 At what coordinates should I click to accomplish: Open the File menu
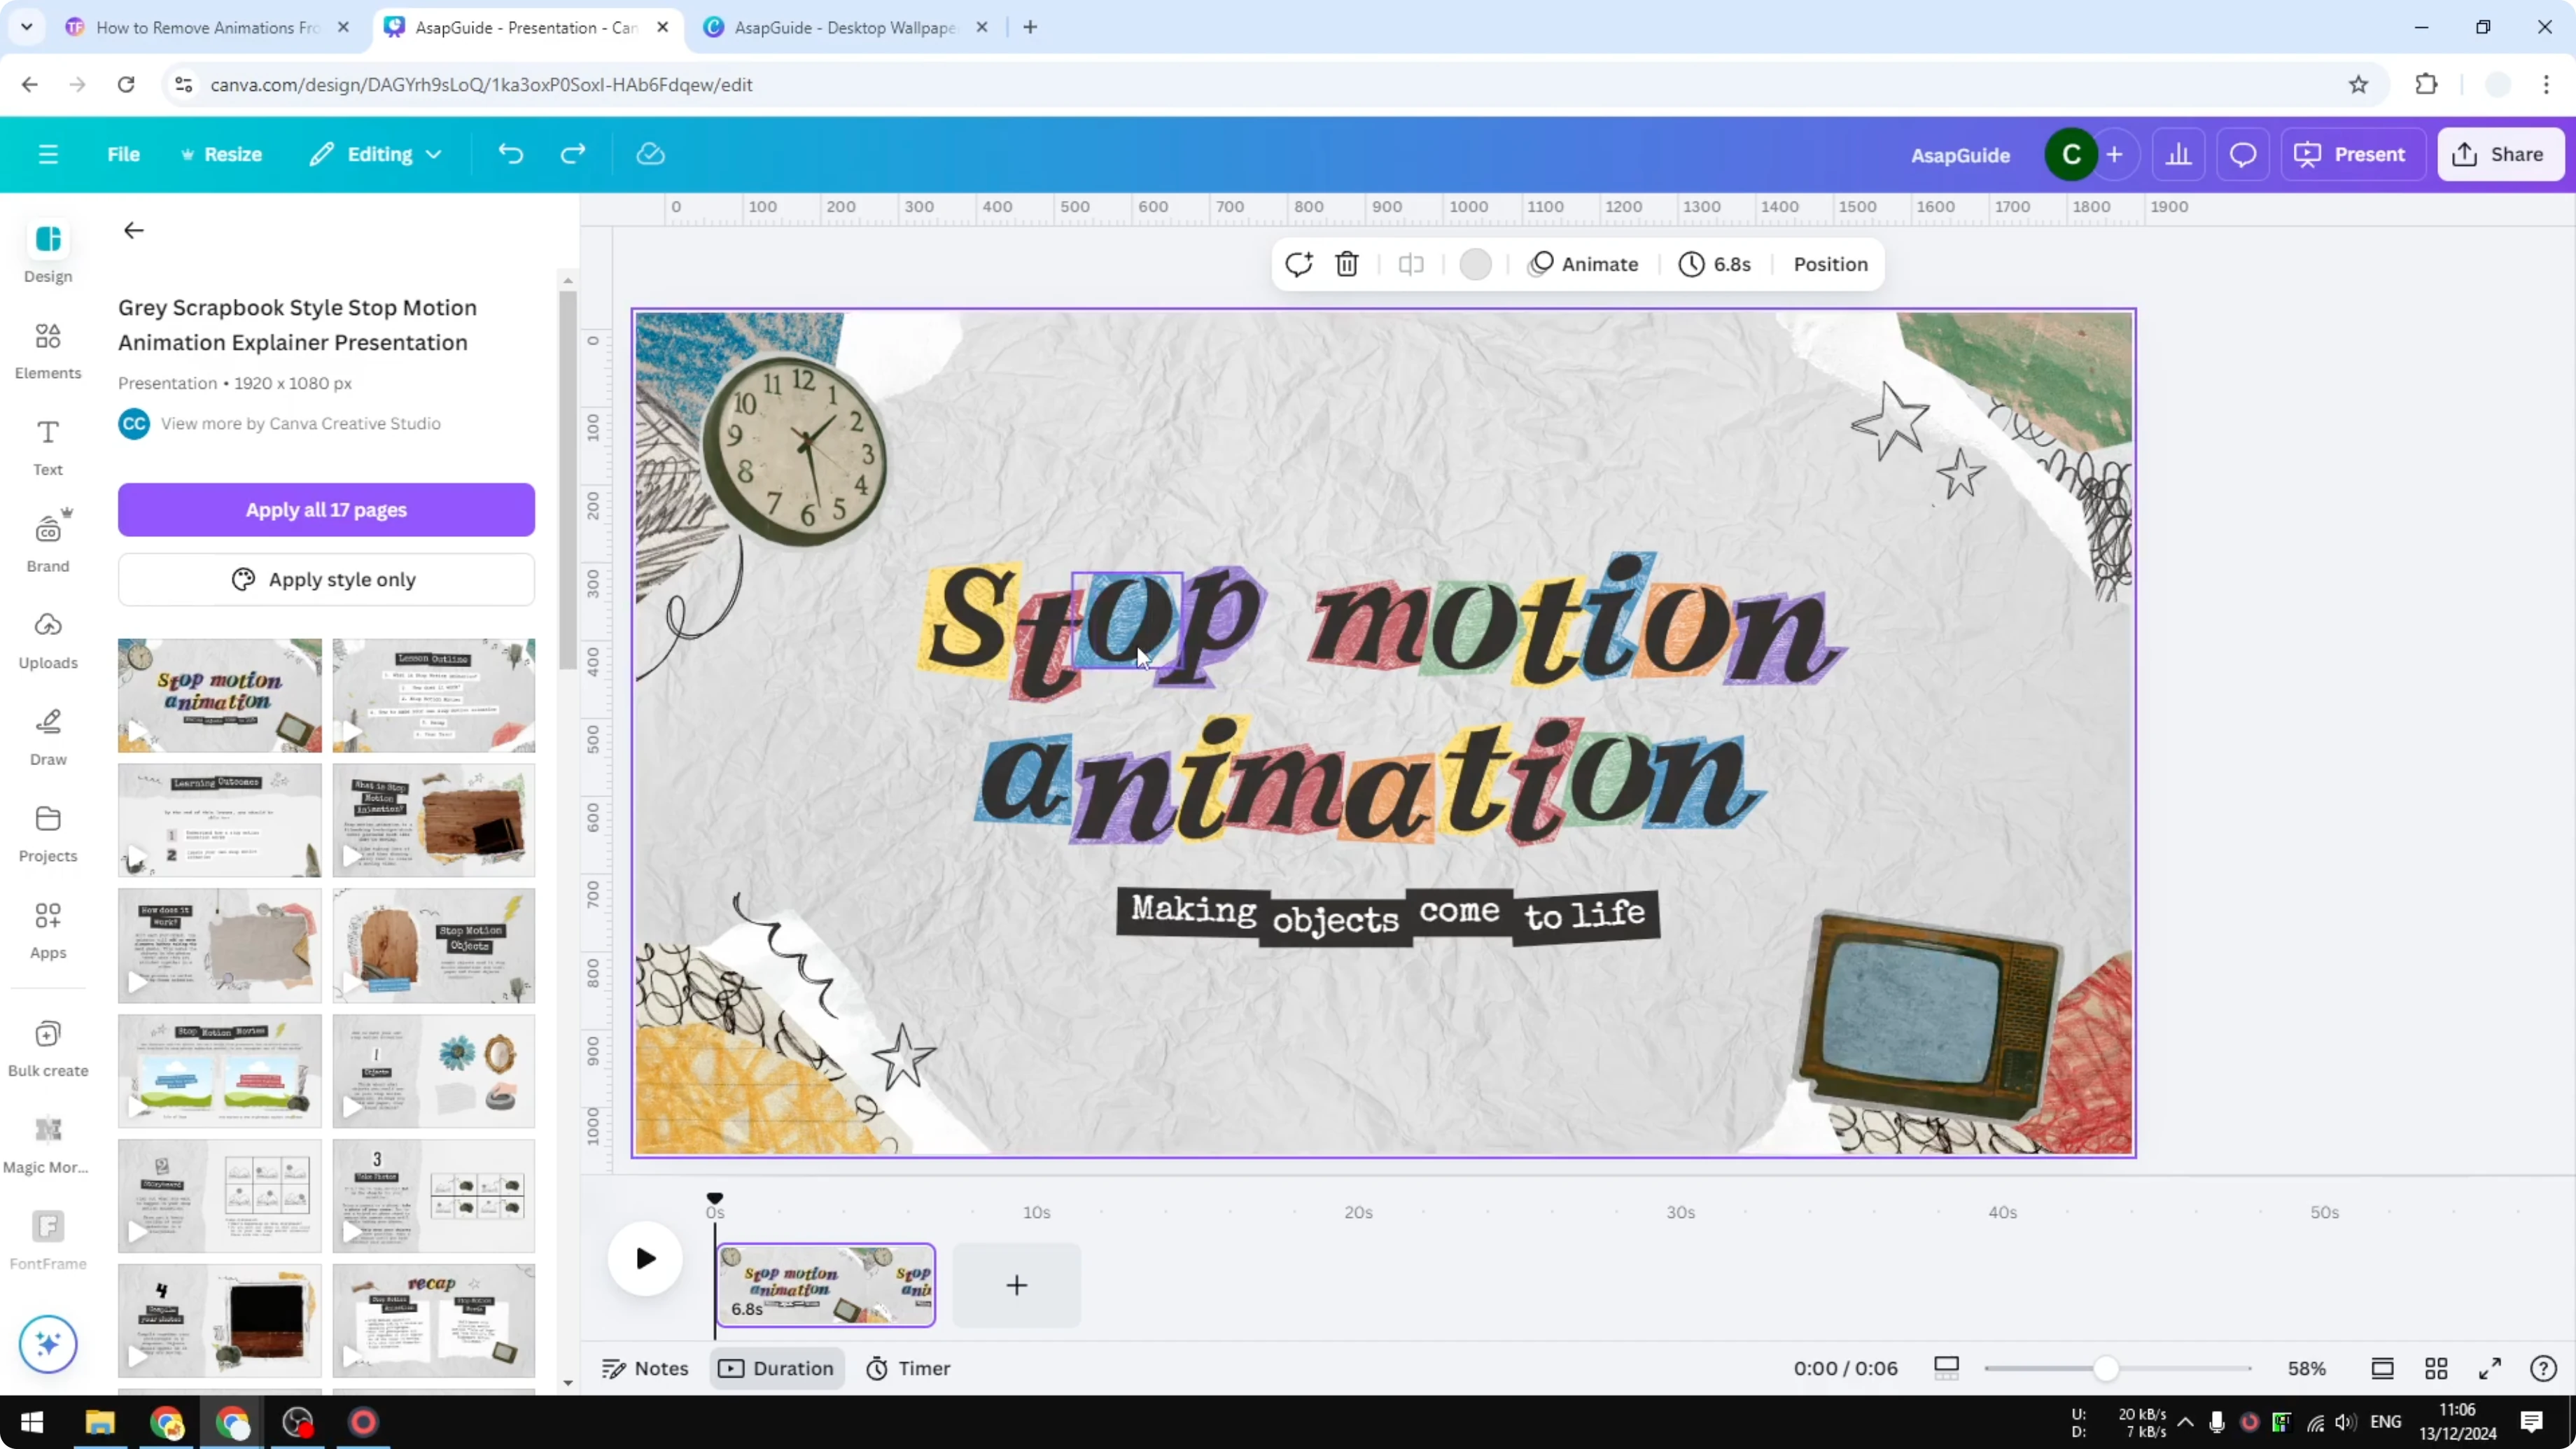tap(124, 154)
